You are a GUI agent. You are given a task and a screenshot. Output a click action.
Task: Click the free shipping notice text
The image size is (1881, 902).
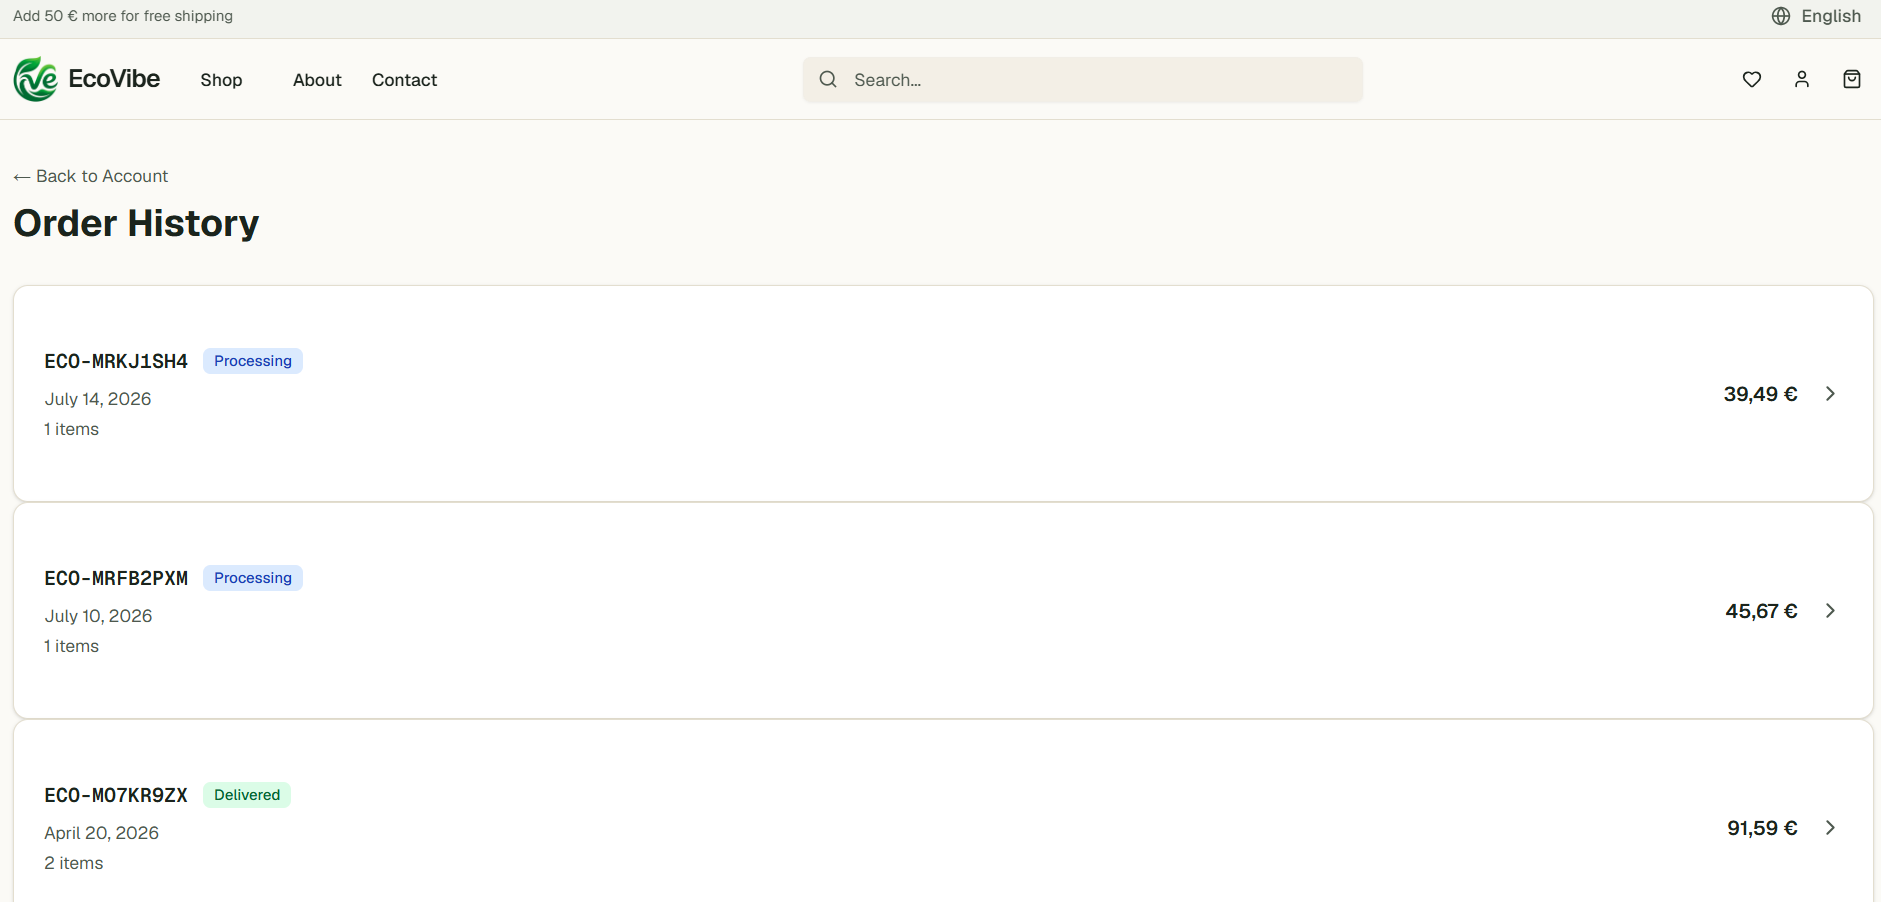coord(123,16)
